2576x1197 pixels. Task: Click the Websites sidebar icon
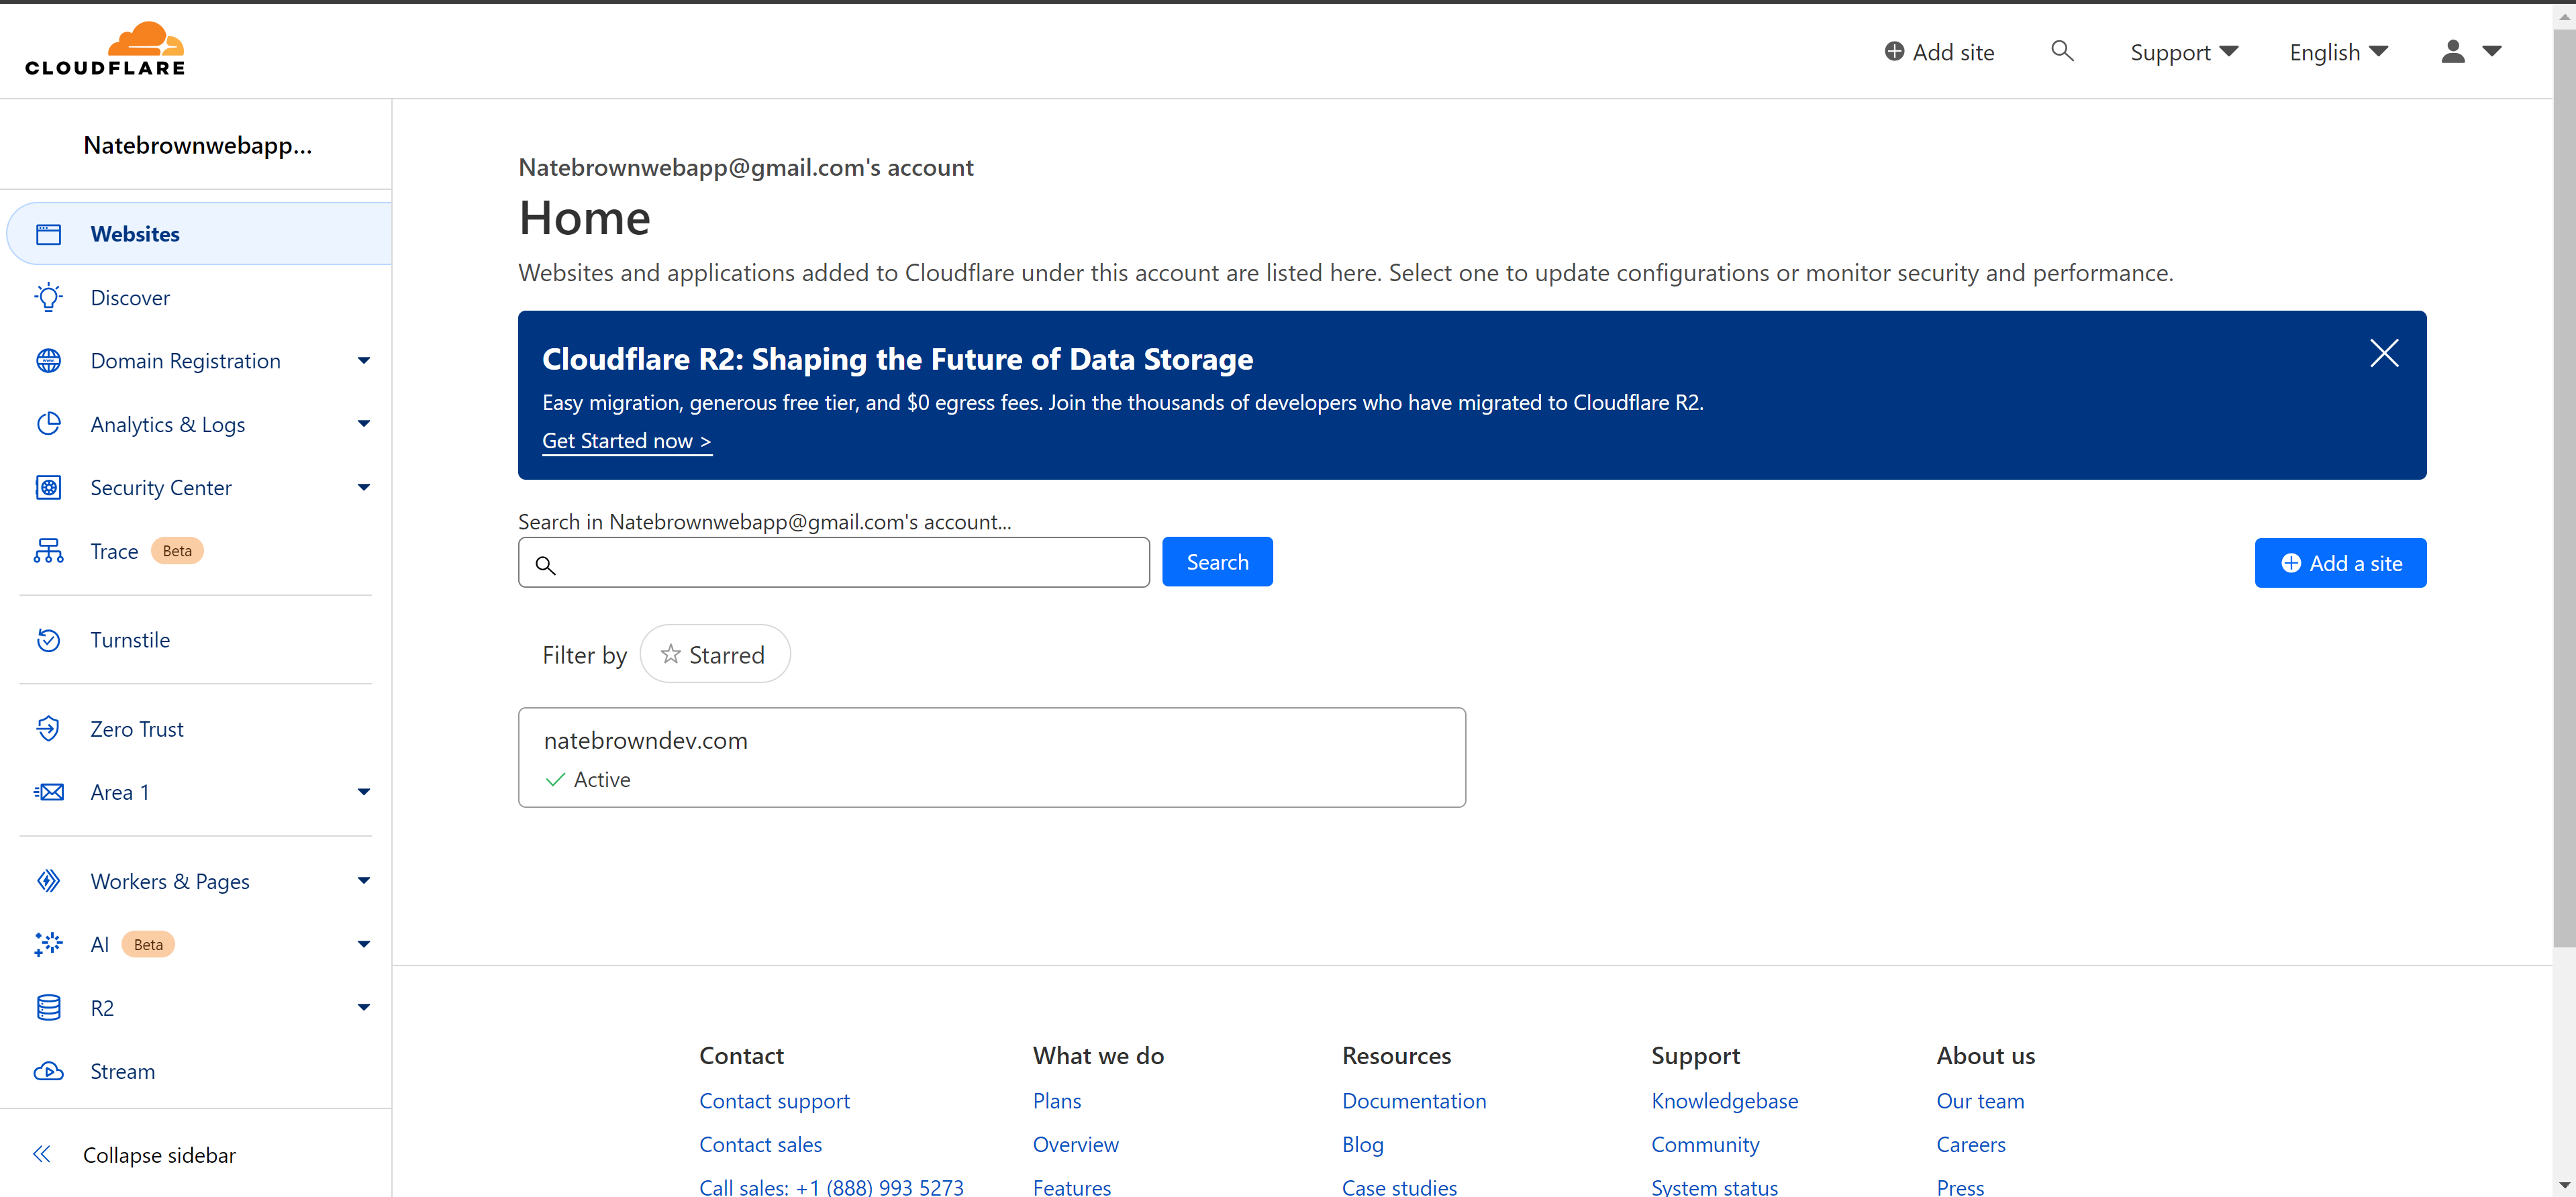pyautogui.click(x=51, y=235)
